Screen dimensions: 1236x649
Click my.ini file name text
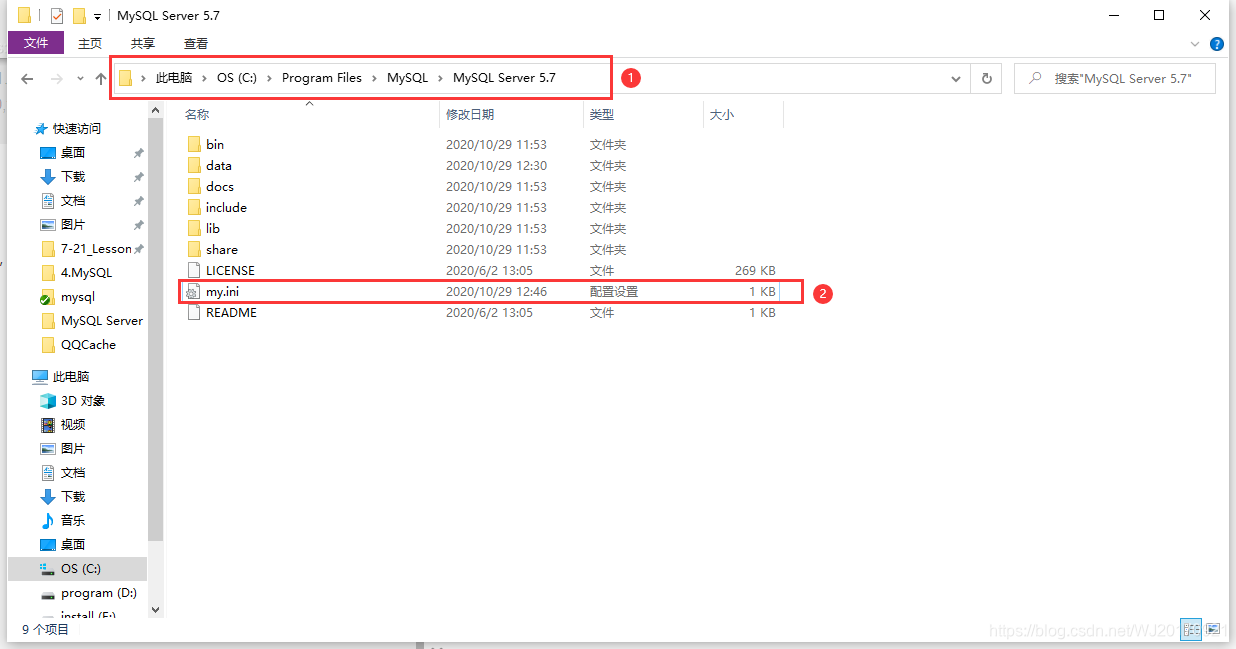222,292
